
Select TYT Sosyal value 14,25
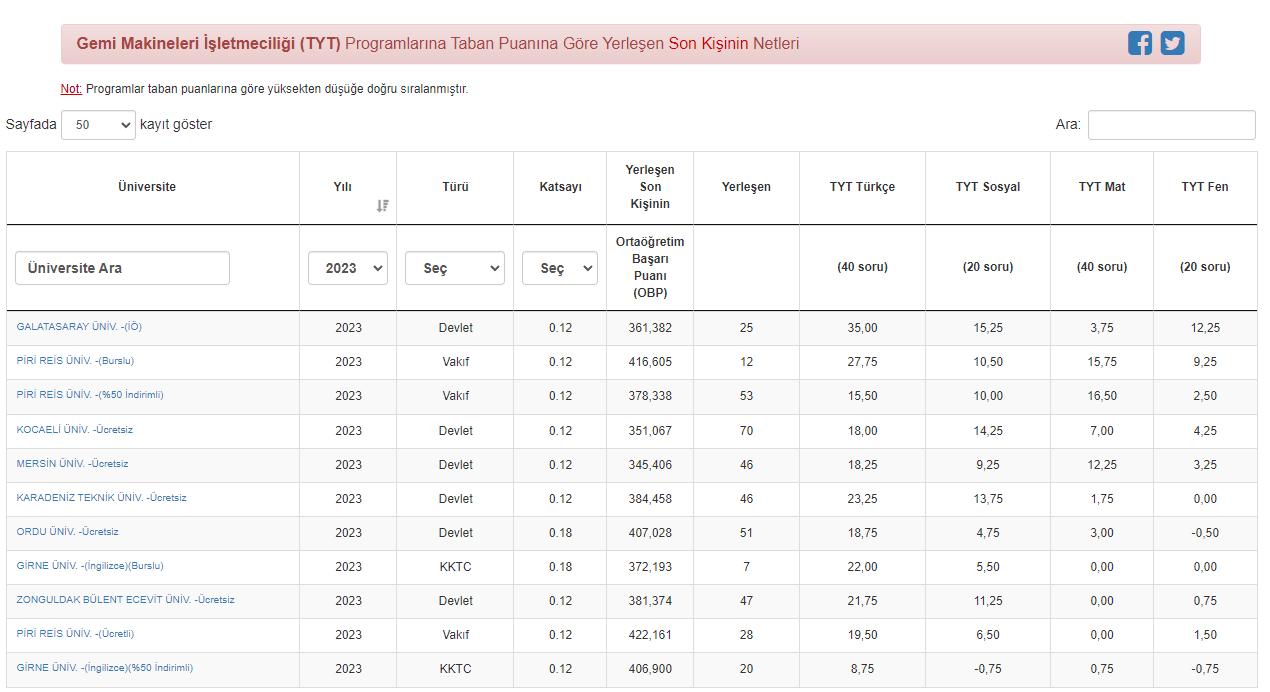click(988, 431)
